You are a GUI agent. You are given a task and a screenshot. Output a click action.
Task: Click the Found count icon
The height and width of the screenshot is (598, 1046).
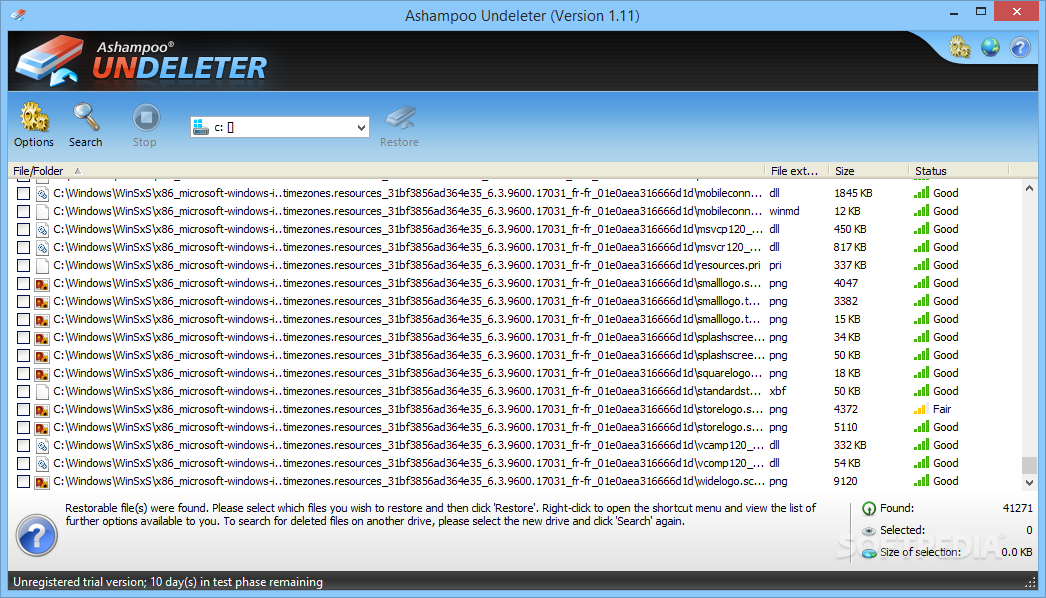[x=869, y=509]
